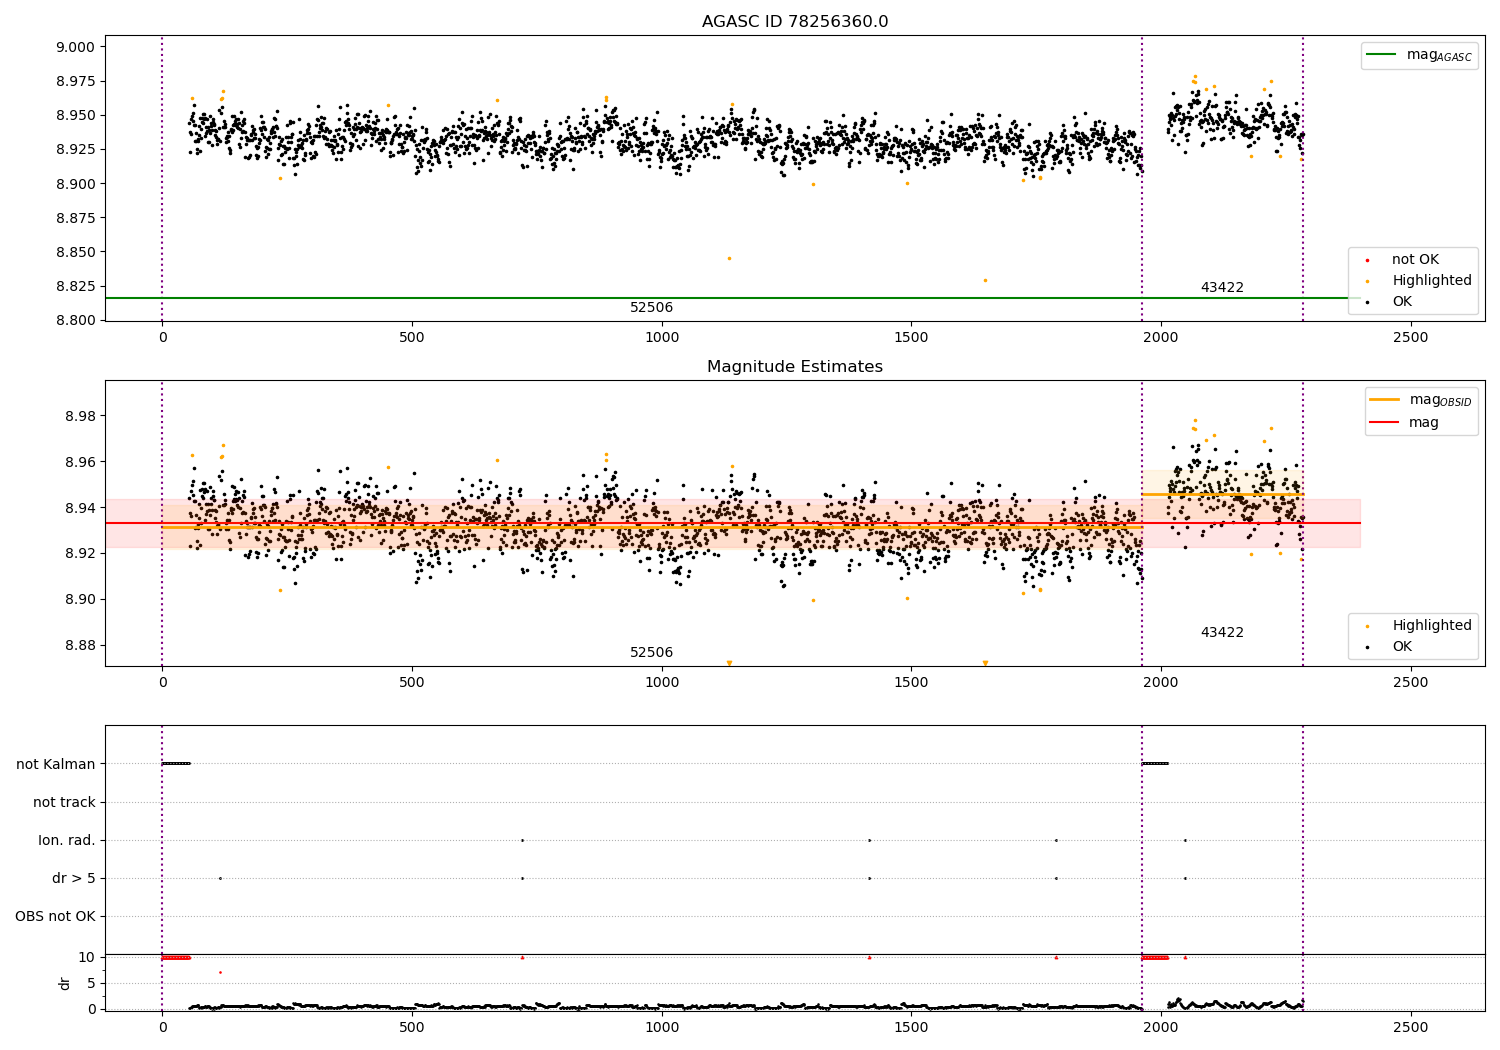Click the 8.800 y-axis tick label
1500x1050 pixels.
pyautogui.click(x=75, y=321)
